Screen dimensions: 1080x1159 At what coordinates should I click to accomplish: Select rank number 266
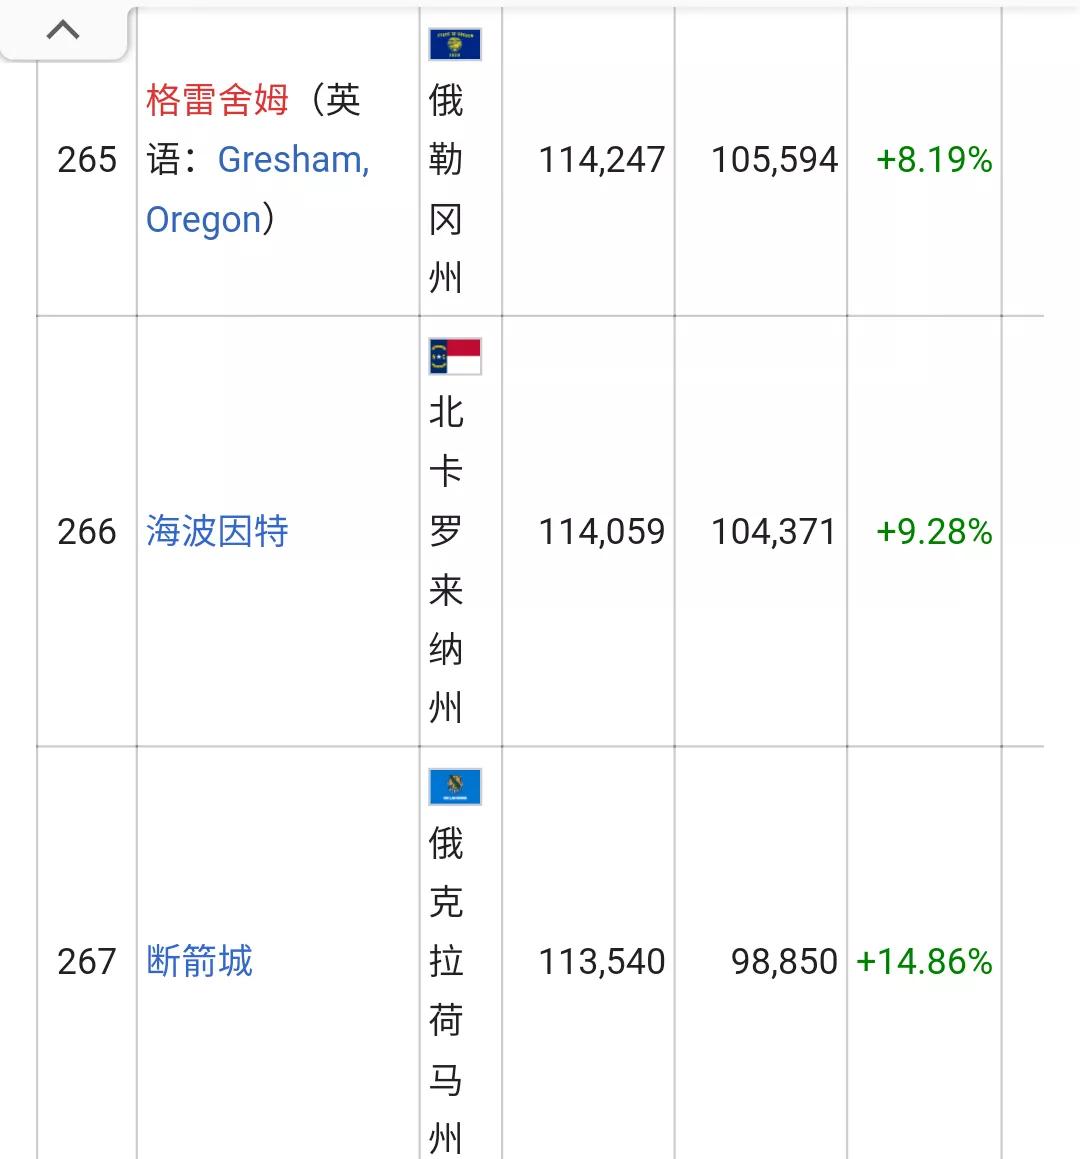click(x=87, y=531)
